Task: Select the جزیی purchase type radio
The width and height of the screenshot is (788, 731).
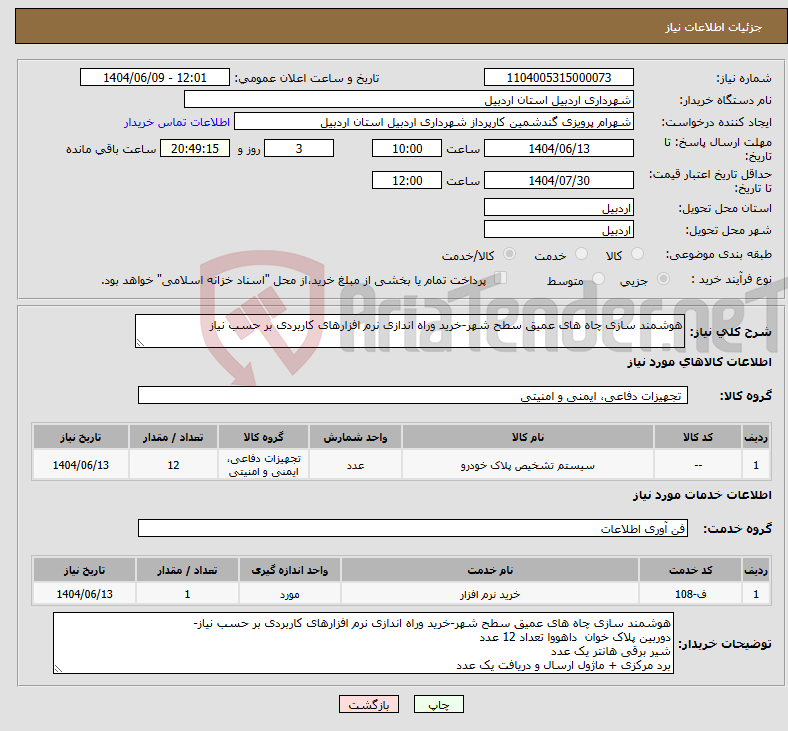Action: [x=663, y=279]
